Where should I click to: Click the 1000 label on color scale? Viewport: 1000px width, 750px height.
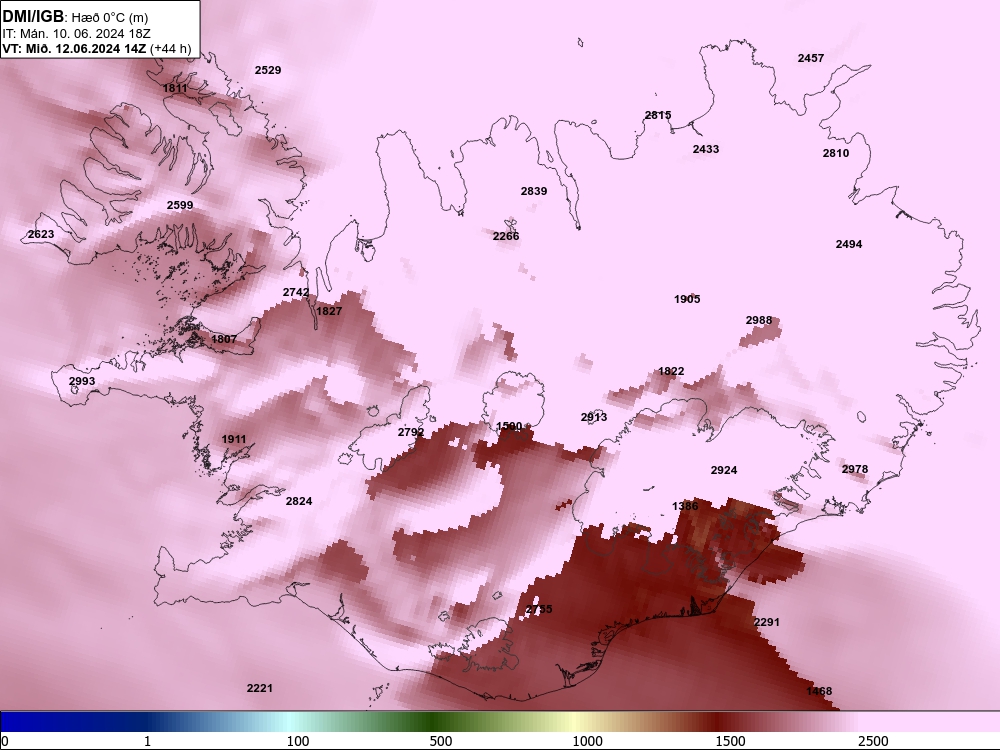click(x=587, y=741)
